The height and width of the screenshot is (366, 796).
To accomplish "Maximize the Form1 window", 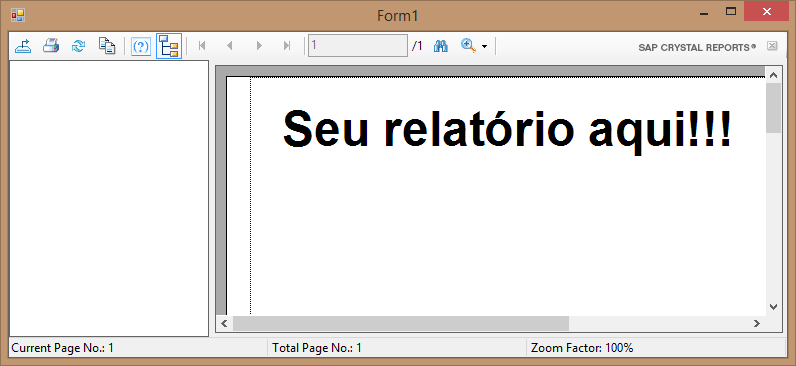I will click(x=731, y=12).
